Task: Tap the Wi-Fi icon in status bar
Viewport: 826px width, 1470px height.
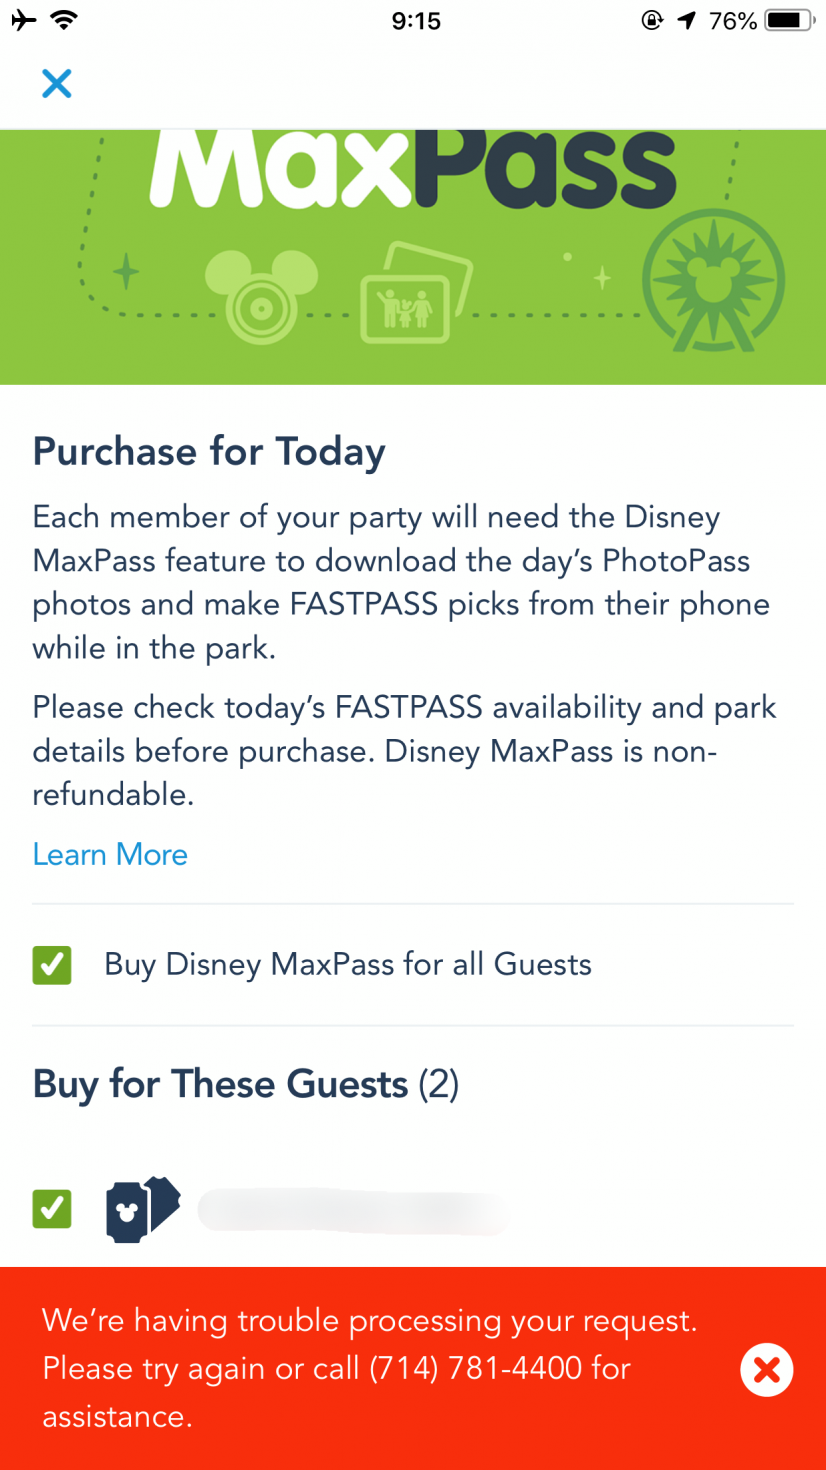Action: coord(65,20)
